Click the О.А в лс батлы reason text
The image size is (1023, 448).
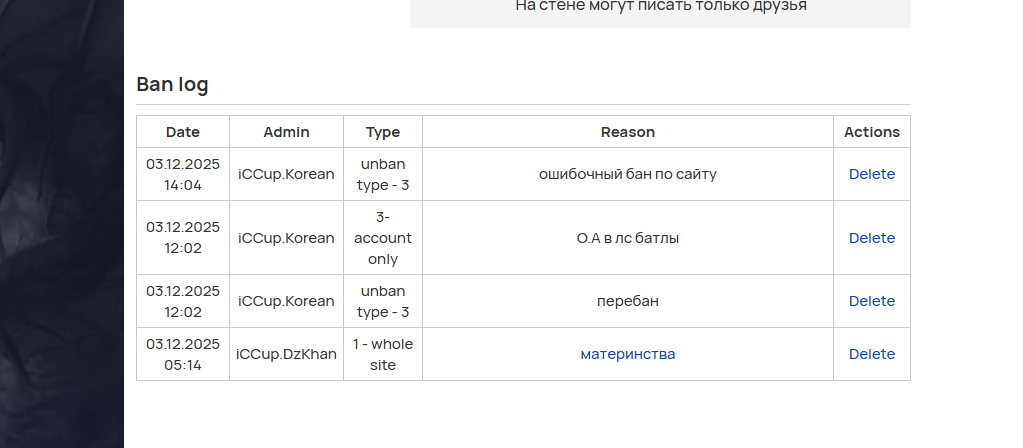[x=628, y=238]
